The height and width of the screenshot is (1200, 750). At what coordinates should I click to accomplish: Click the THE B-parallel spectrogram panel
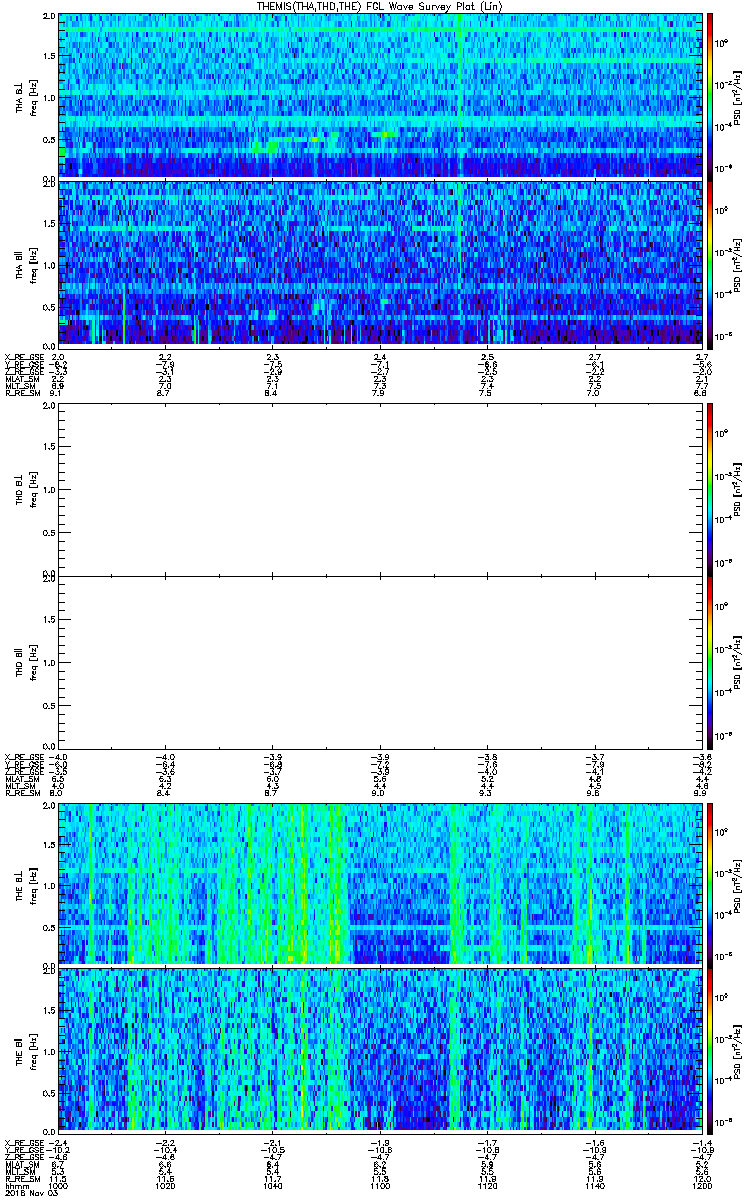pyautogui.click(x=380, y=1050)
